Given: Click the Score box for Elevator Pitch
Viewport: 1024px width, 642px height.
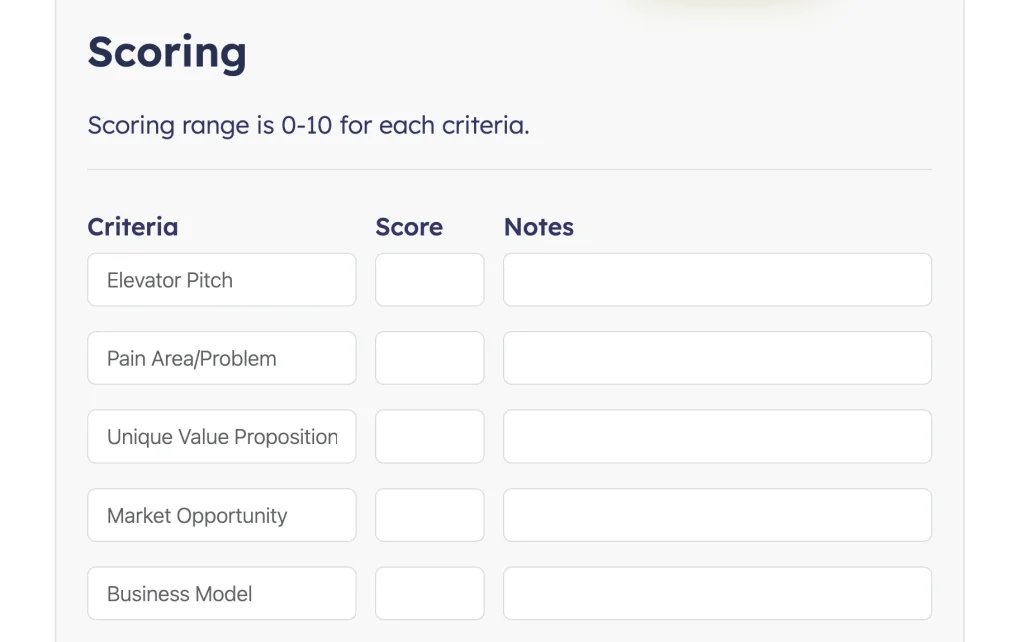Looking at the screenshot, I should [429, 280].
